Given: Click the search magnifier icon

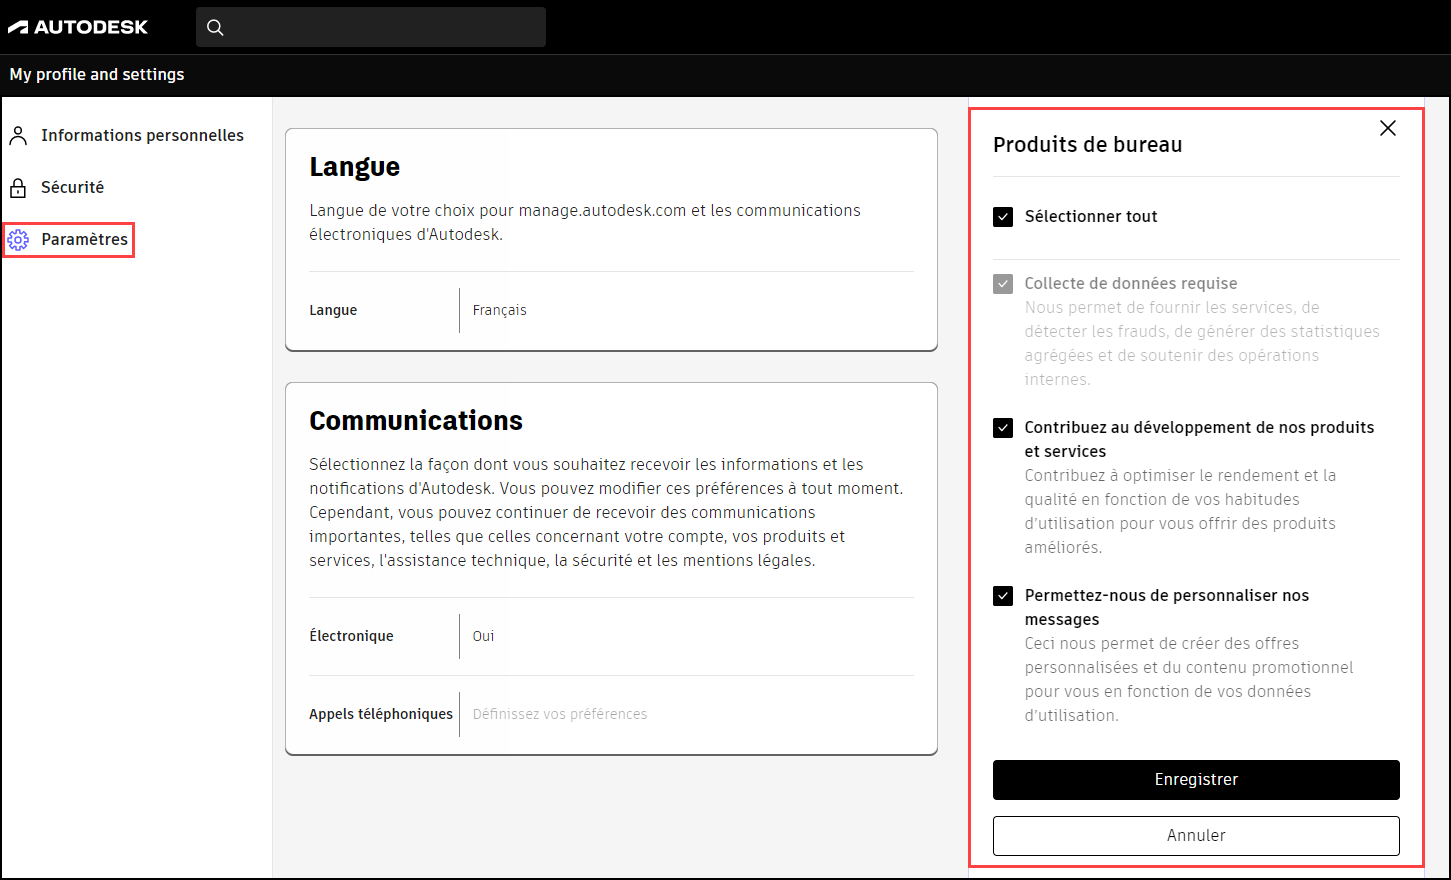Looking at the screenshot, I should [x=215, y=27].
